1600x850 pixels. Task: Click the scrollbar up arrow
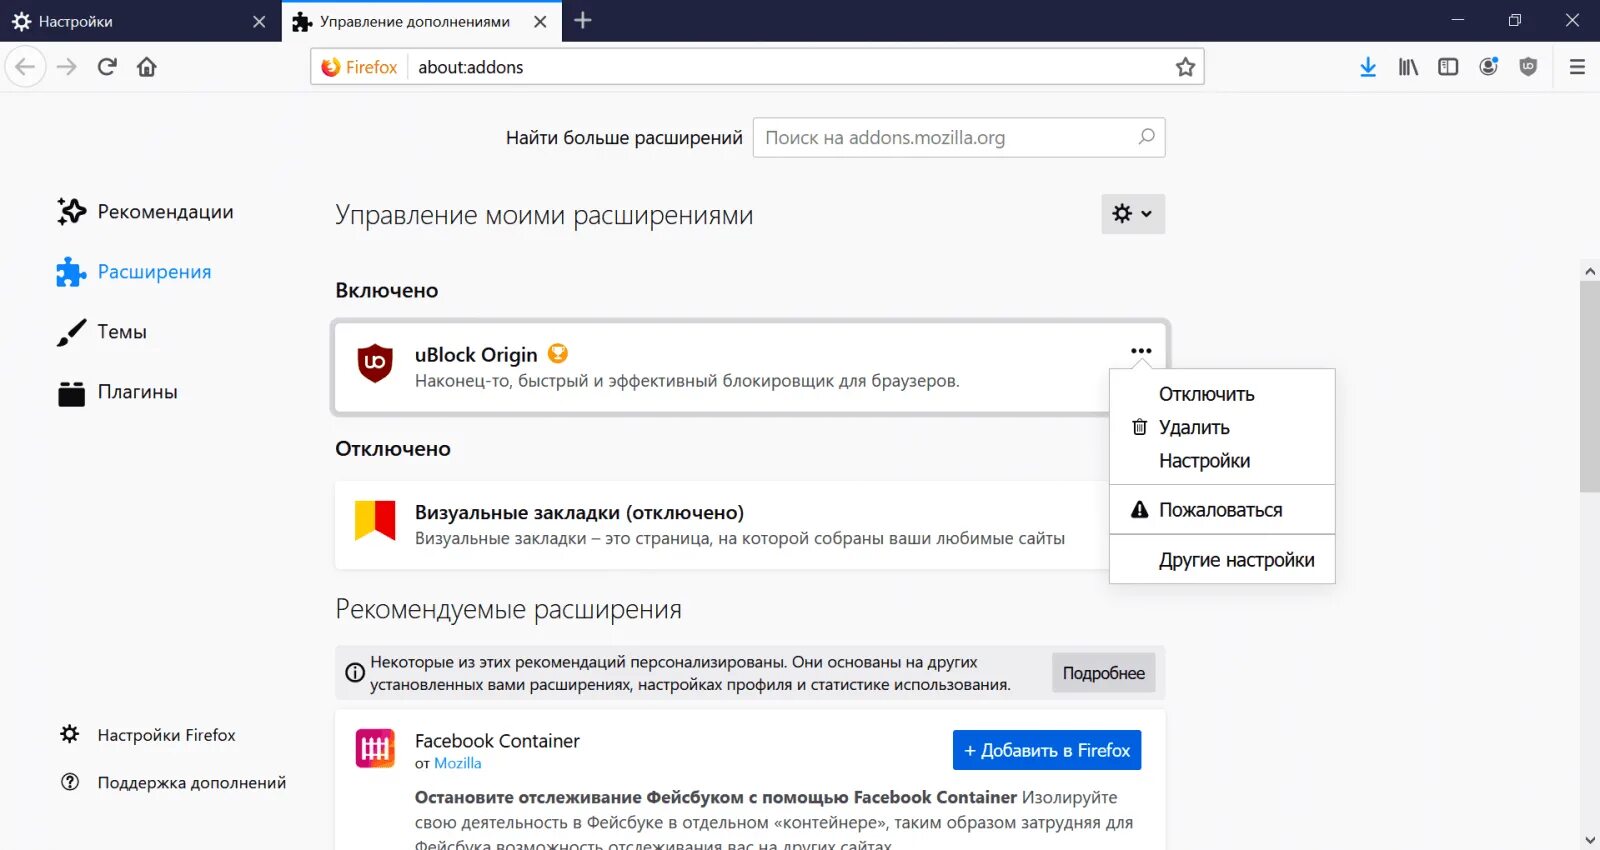[1589, 270]
